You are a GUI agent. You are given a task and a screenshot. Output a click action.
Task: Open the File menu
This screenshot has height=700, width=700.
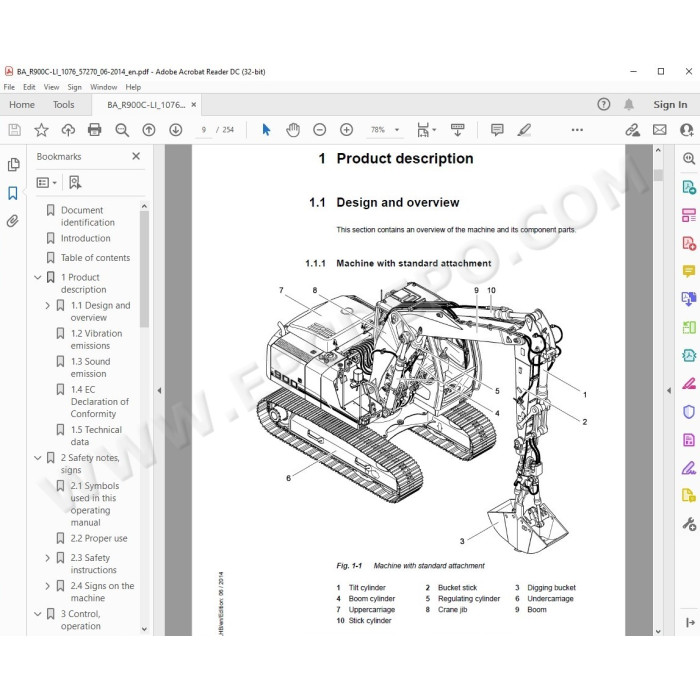[9, 87]
